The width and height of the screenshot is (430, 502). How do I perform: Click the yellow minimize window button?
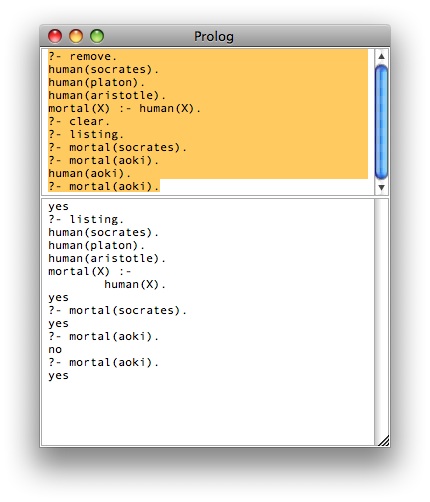[76, 36]
